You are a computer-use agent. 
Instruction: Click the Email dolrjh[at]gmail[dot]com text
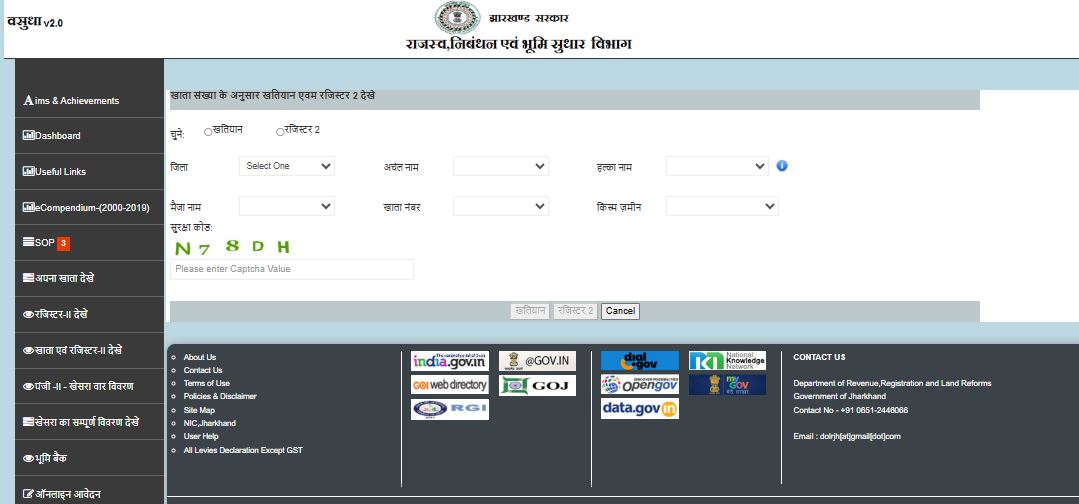tap(847, 437)
